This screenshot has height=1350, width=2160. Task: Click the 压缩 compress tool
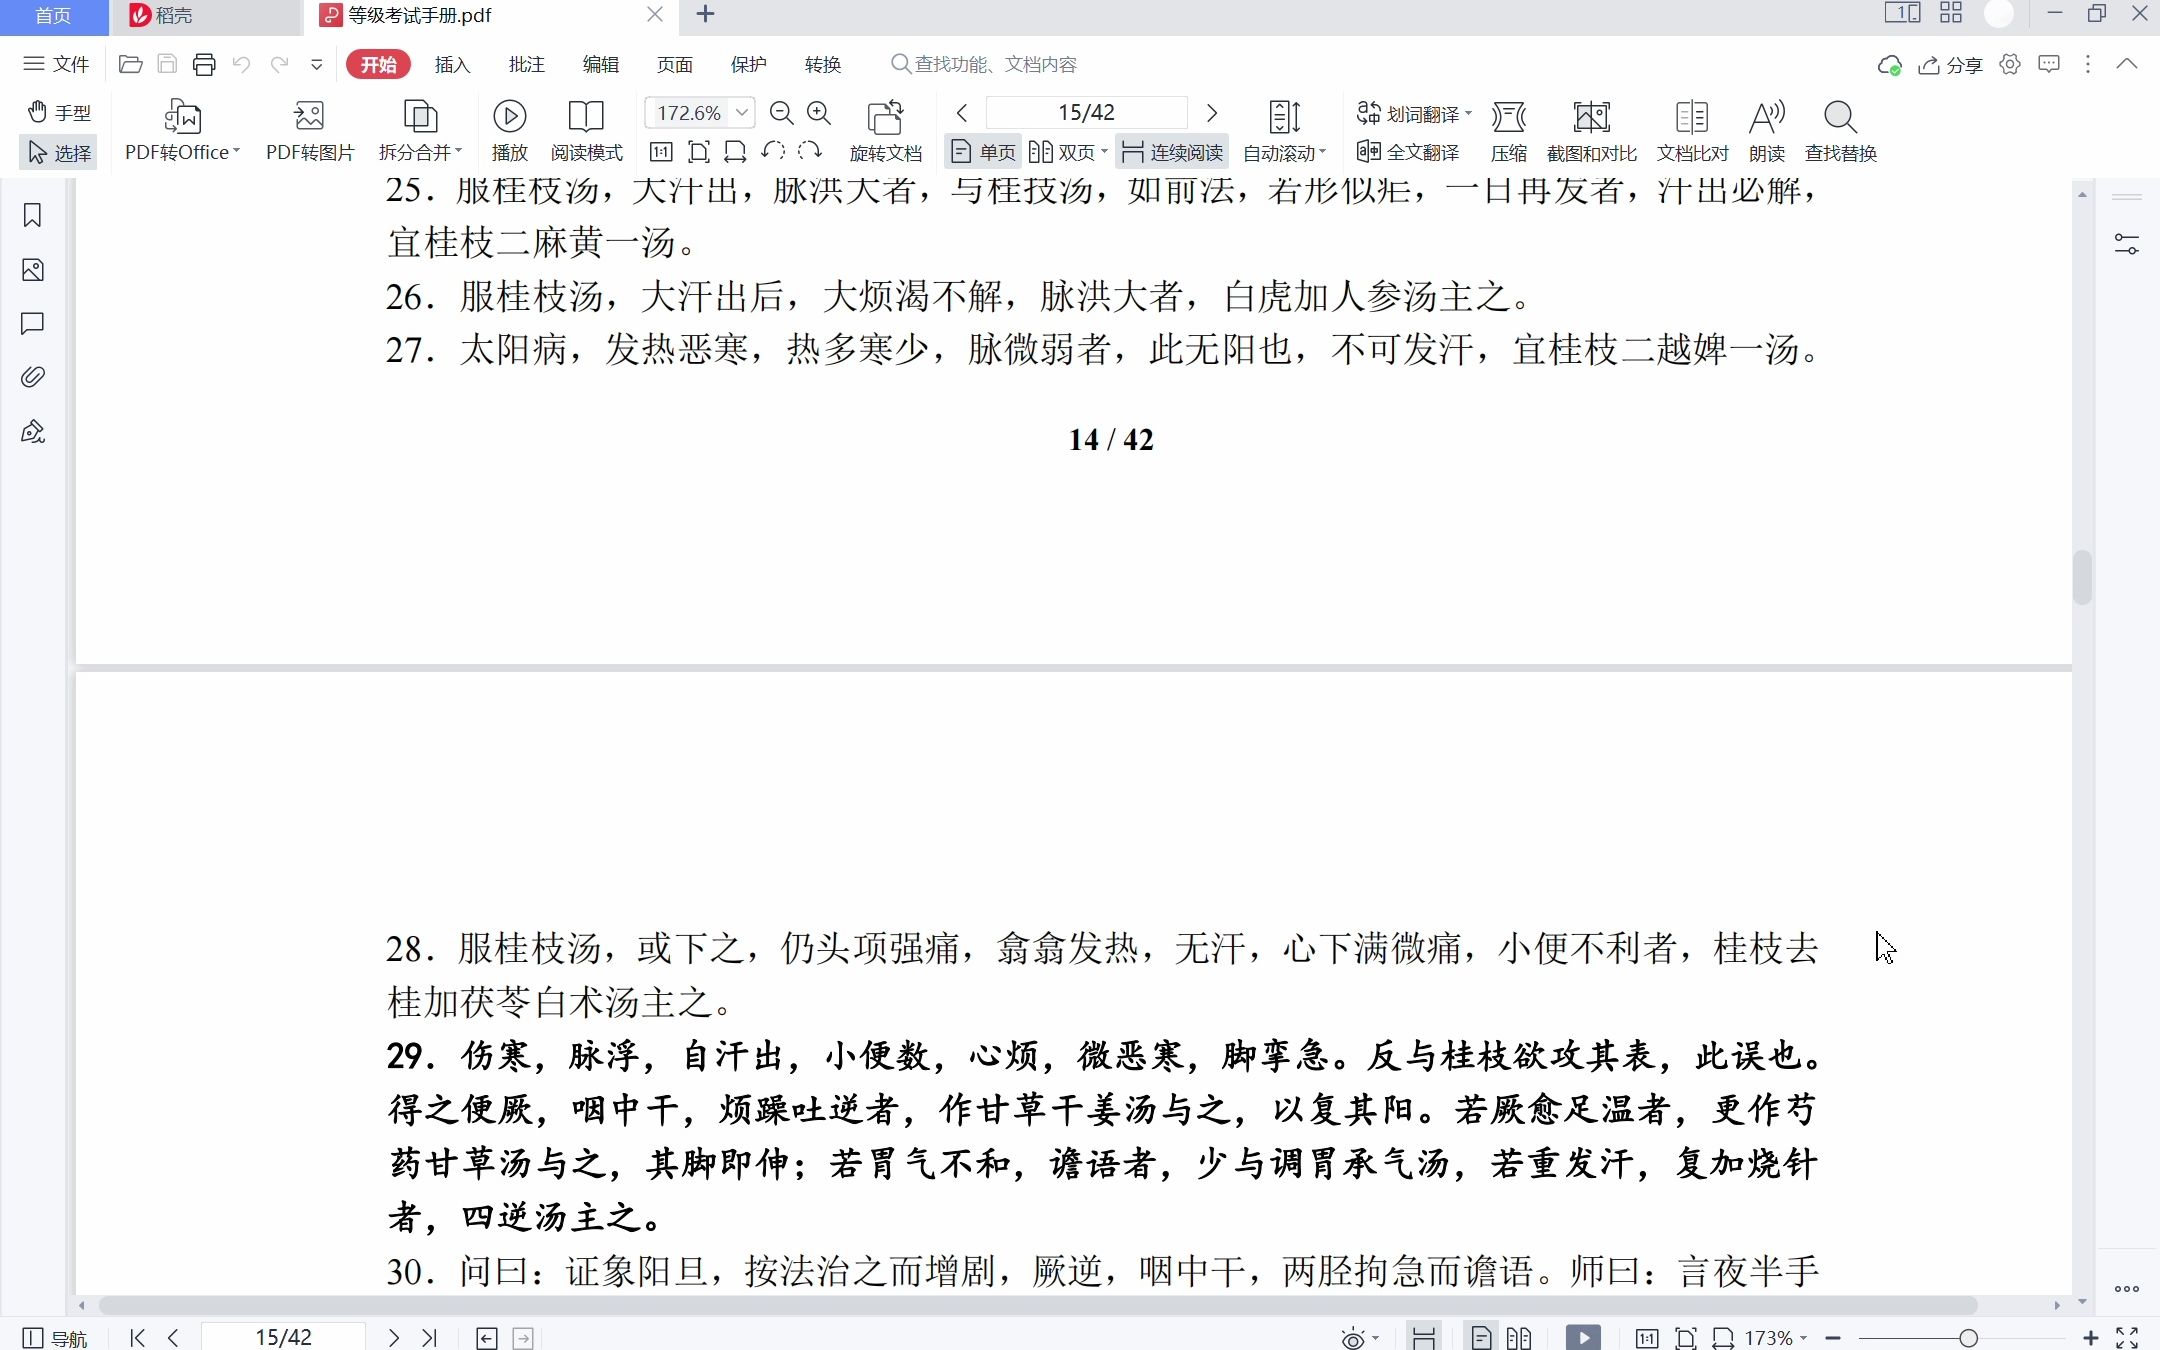pyautogui.click(x=1508, y=131)
